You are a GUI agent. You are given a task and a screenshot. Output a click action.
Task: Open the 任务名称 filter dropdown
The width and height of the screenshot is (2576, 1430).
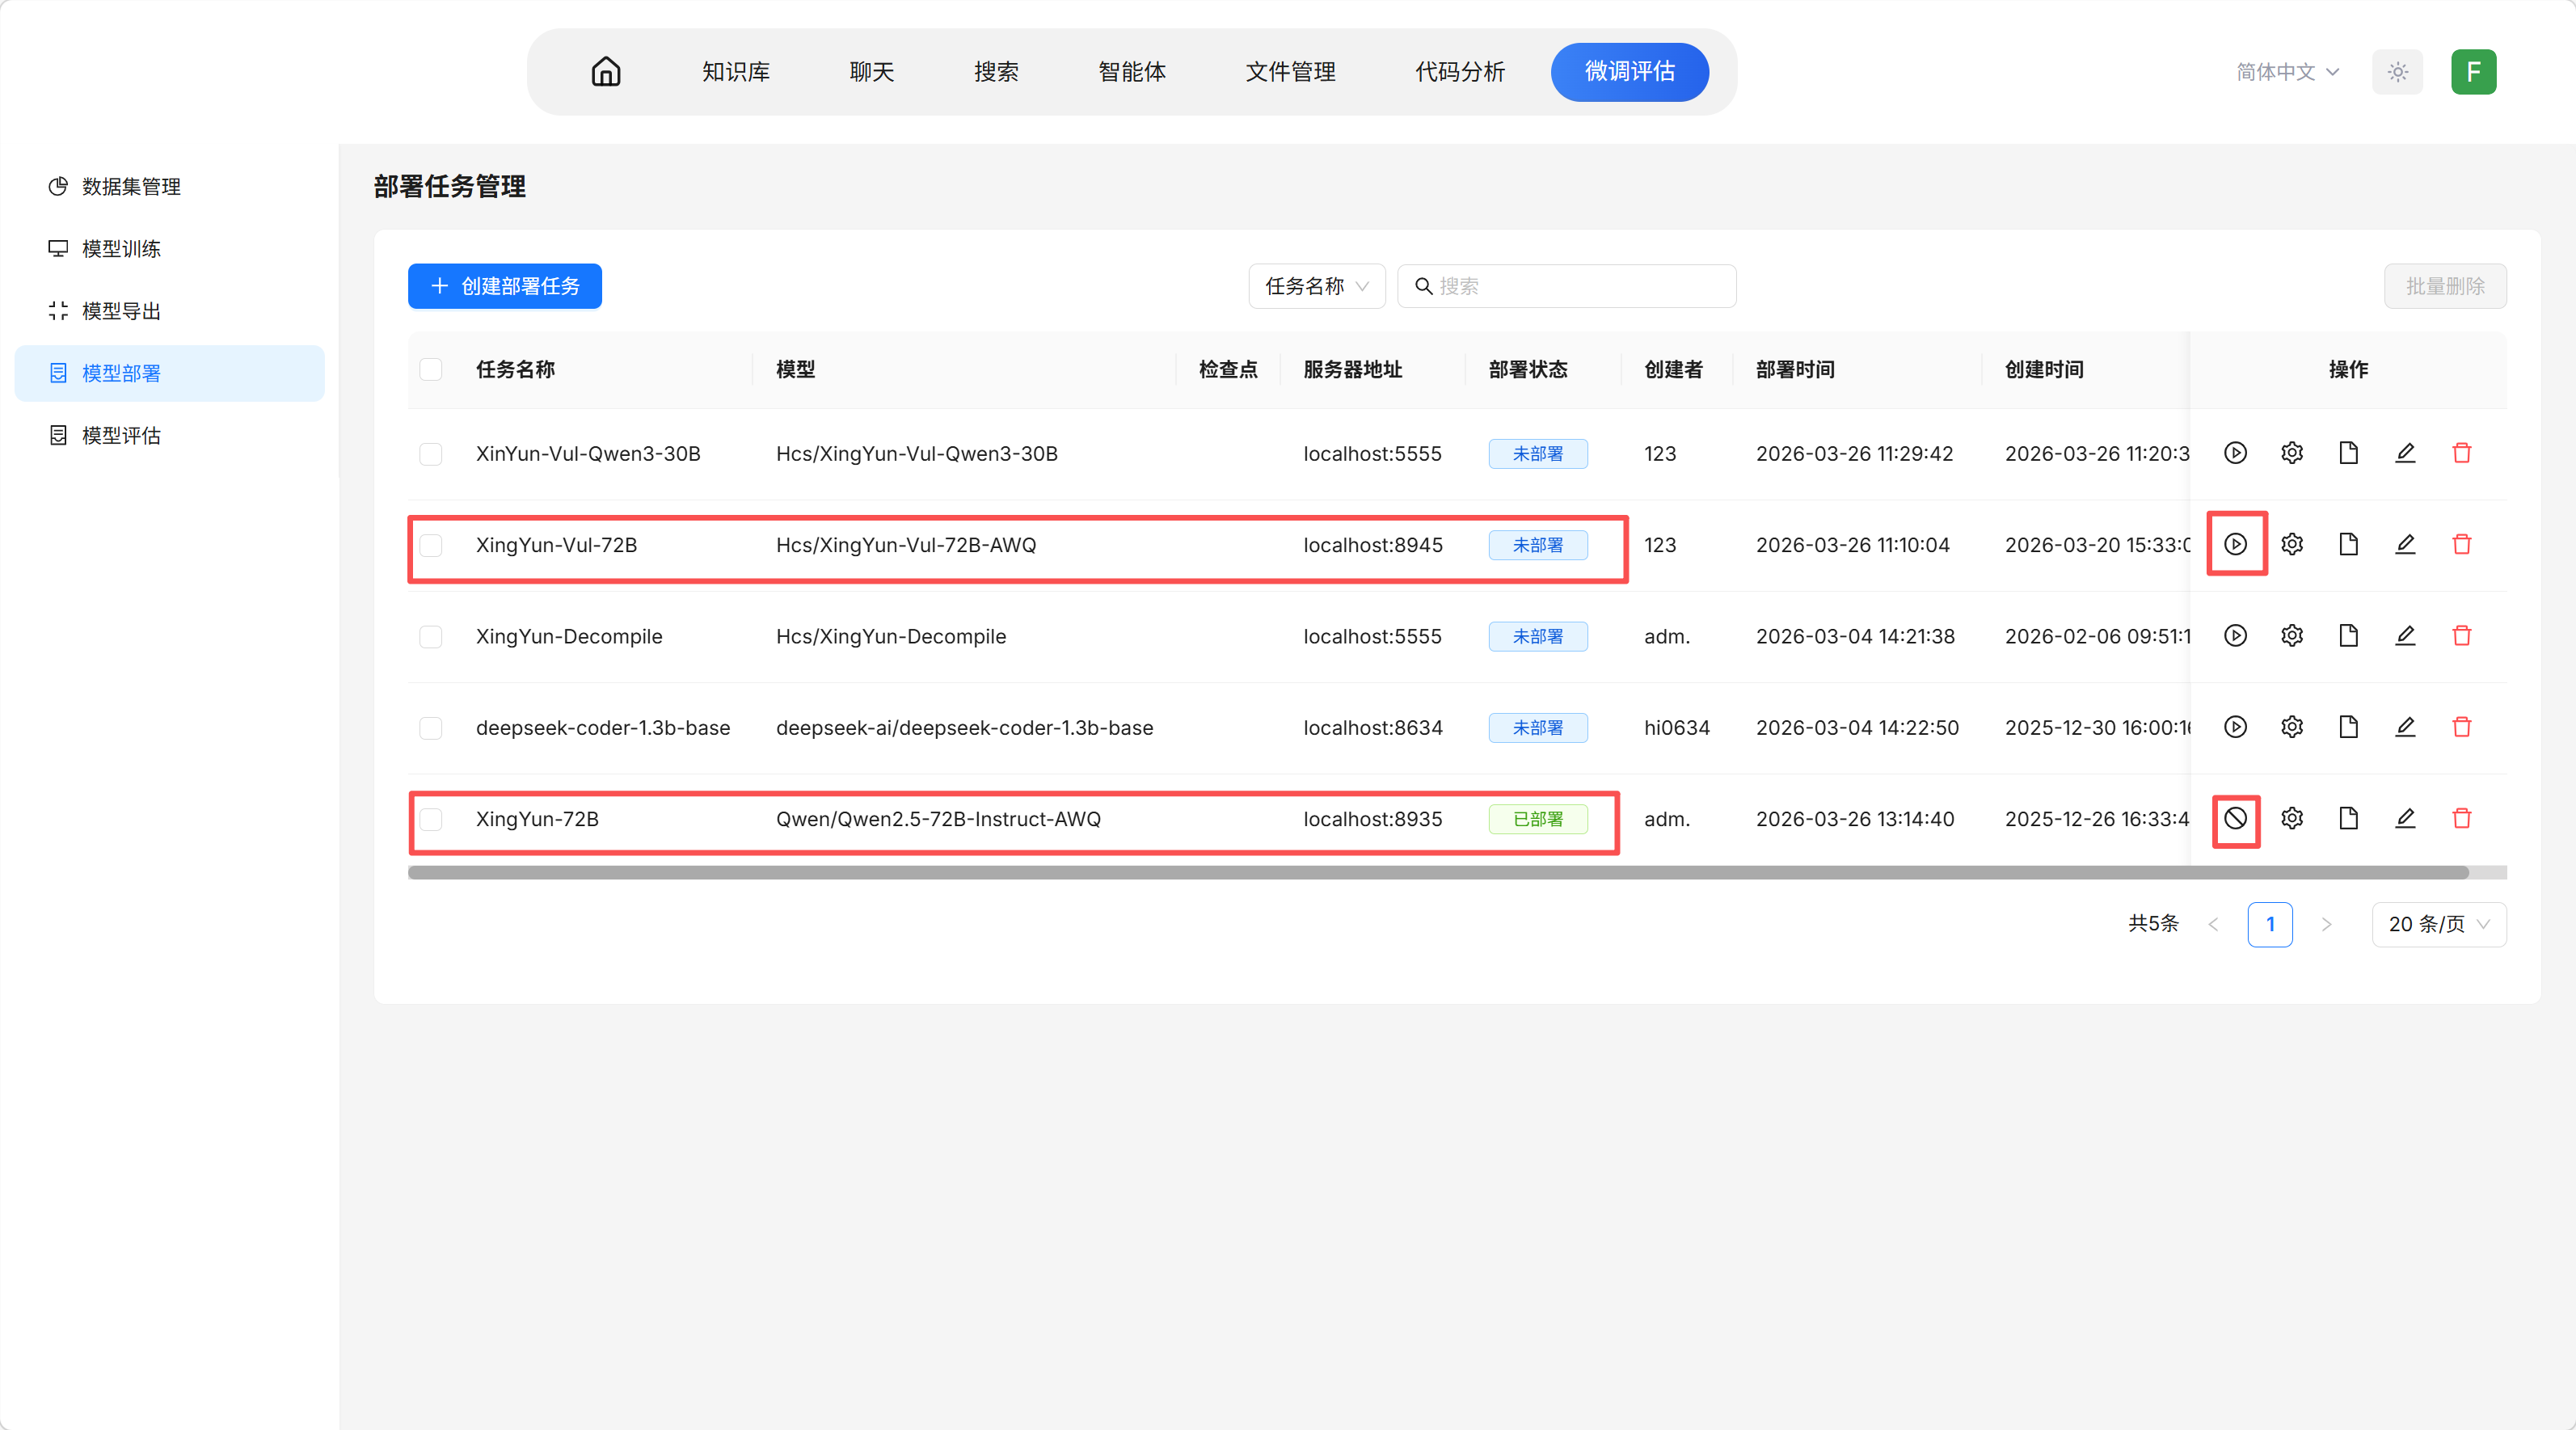(1316, 286)
